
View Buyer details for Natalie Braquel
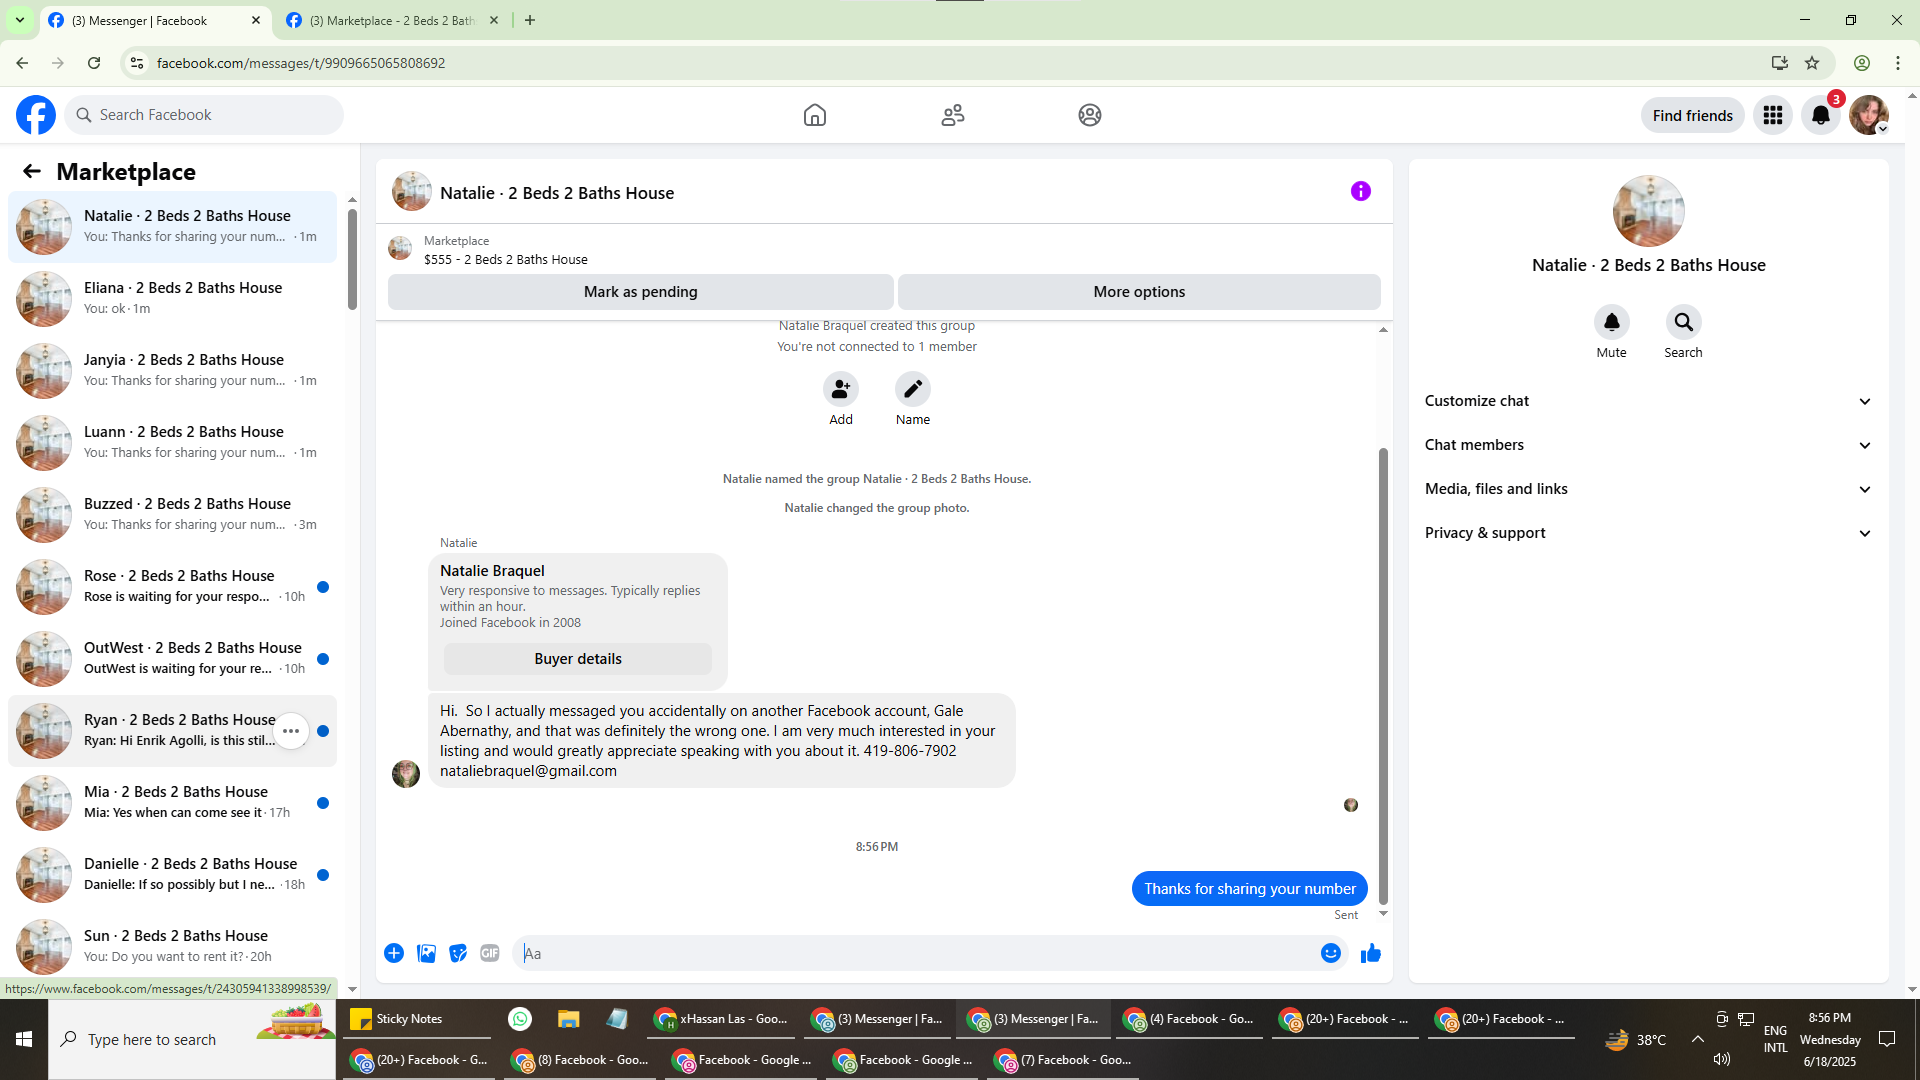tap(578, 659)
